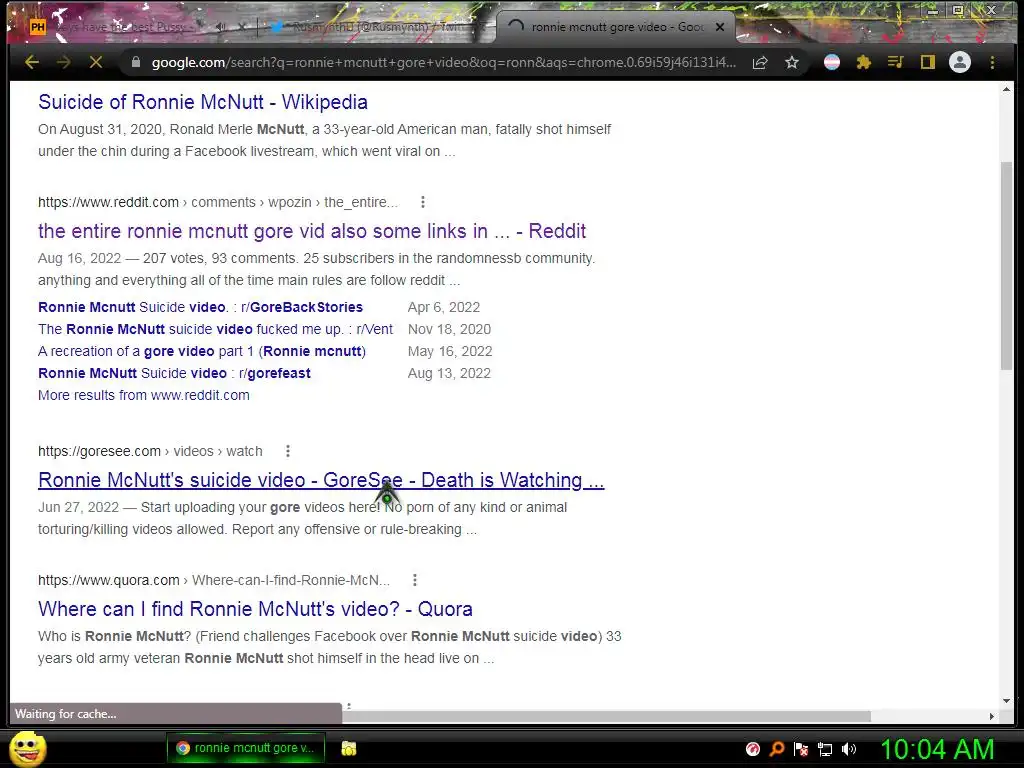The width and height of the screenshot is (1024, 768).
Task: Click the Chrome taskbar button
Action: pyautogui.click(x=246, y=748)
